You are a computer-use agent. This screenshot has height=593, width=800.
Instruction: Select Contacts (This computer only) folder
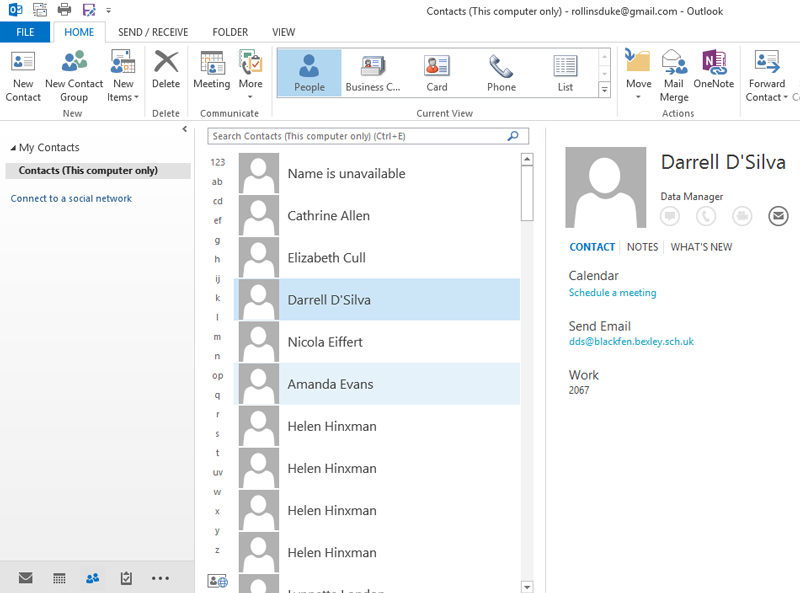pyautogui.click(x=98, y=170)
